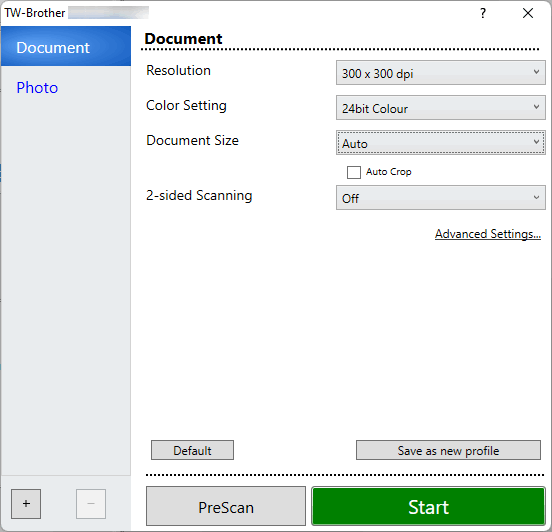Switch to the Photo profile

(x=37, y=88)
